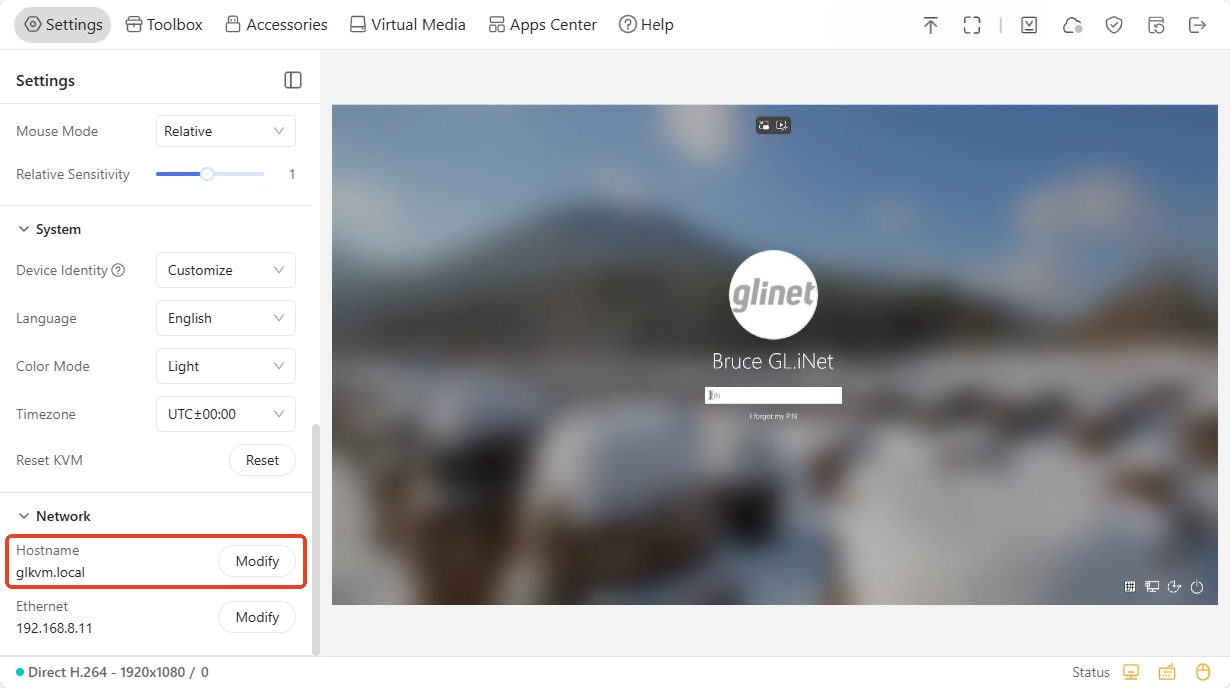Click the logout exit icon

pyautogui.click(x=1197, y=25)
